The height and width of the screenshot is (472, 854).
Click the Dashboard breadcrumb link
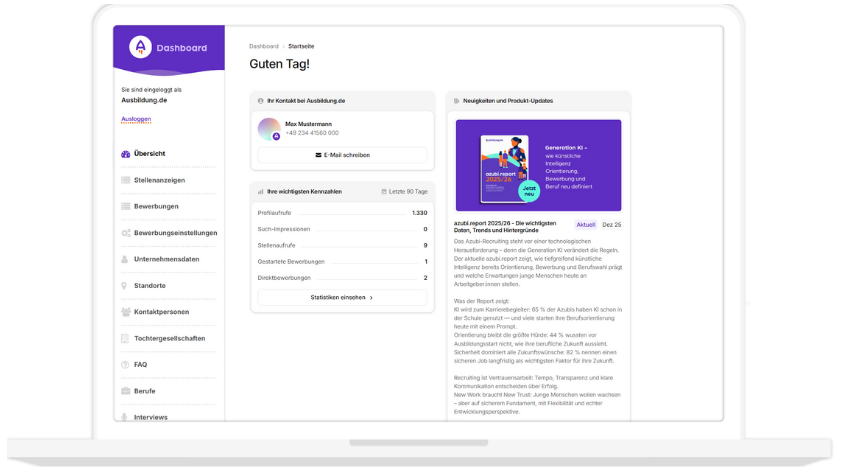click(264, 46)
